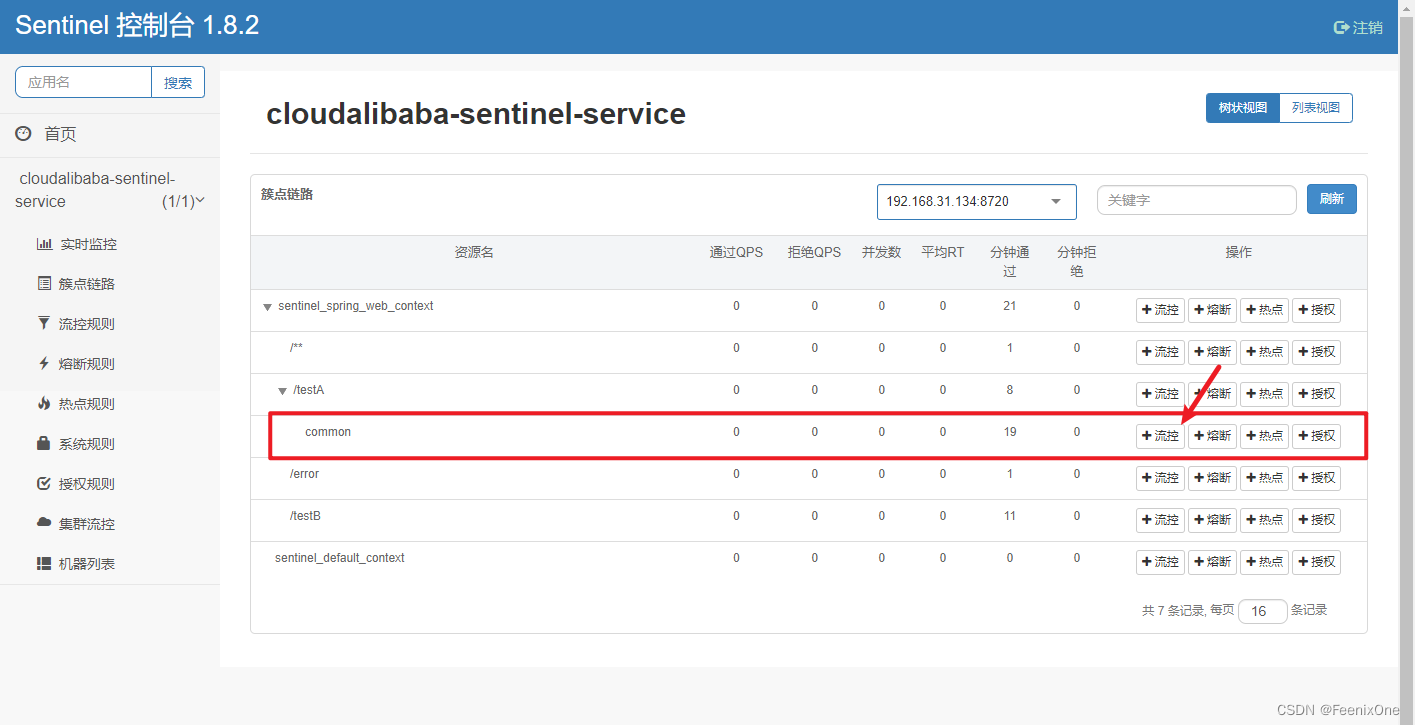Open 授权规则 in the sidebar
This screenshot has height=725, width=1415.
coord(86,484)
